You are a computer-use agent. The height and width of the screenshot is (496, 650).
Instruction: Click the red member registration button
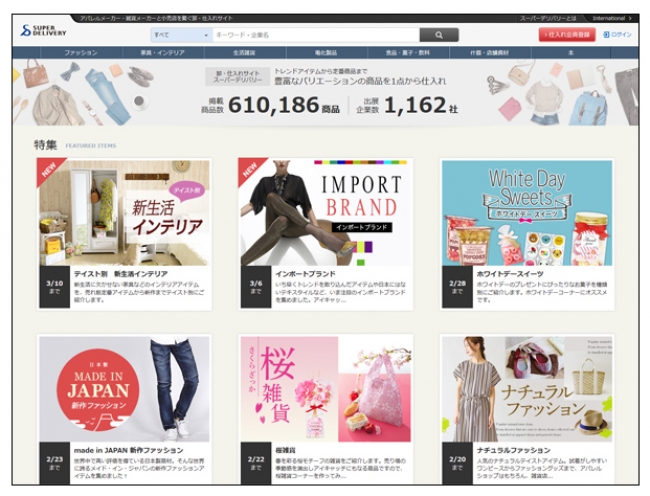coord(567,34)
